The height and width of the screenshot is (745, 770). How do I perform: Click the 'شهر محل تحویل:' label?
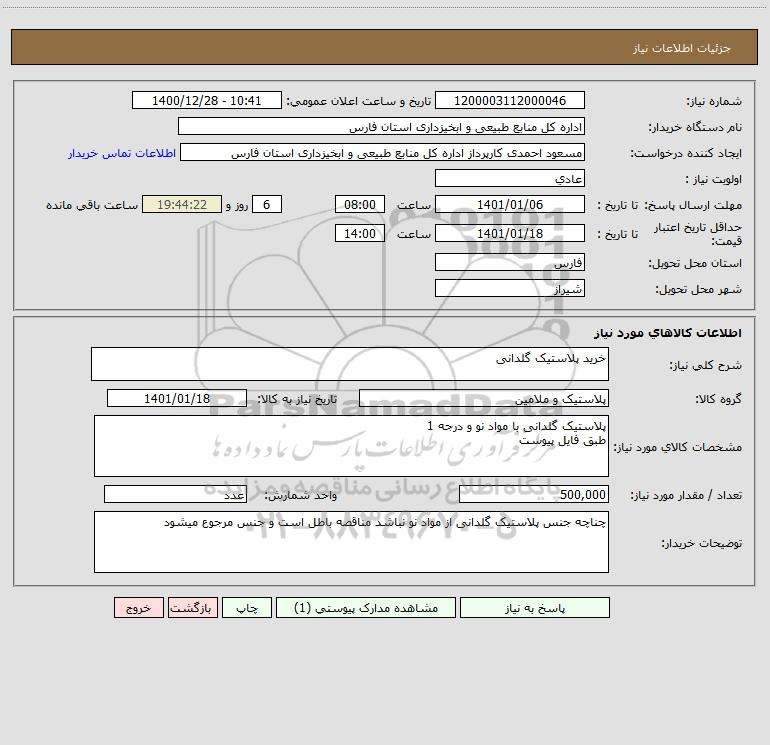coord(699,289)
